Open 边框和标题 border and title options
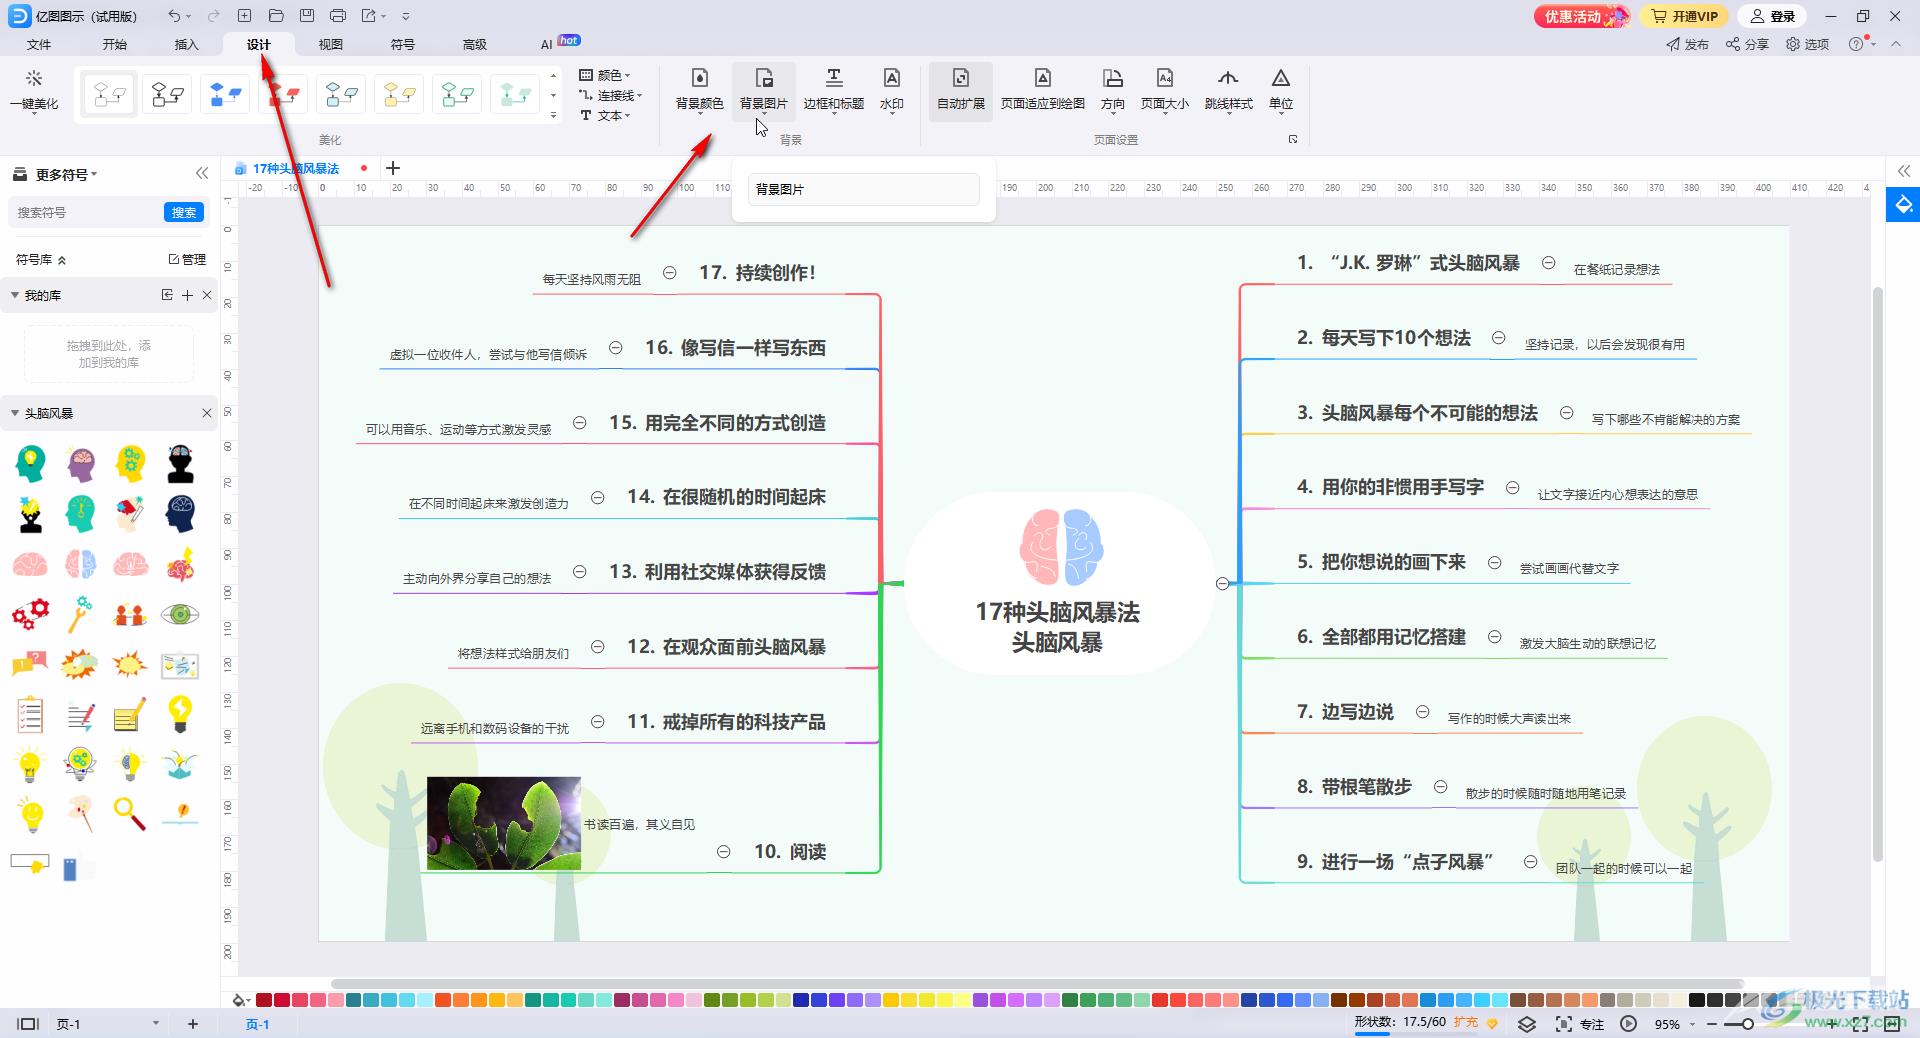The width and height of the screenshot is (1920, 1038). [833, 90]
